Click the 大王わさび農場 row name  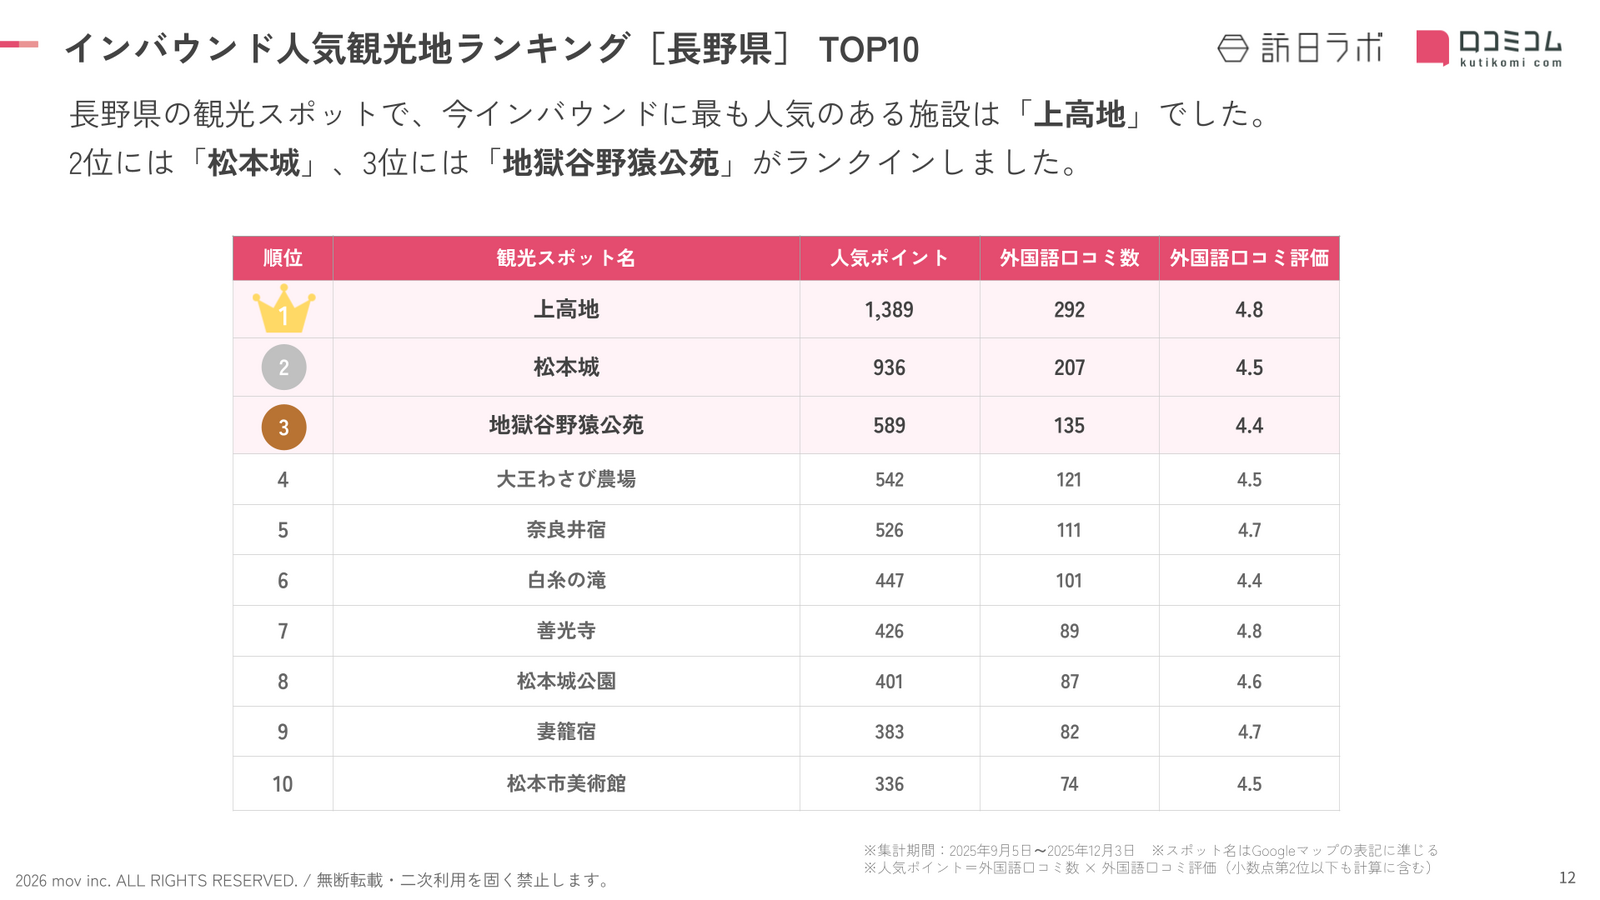566,479
